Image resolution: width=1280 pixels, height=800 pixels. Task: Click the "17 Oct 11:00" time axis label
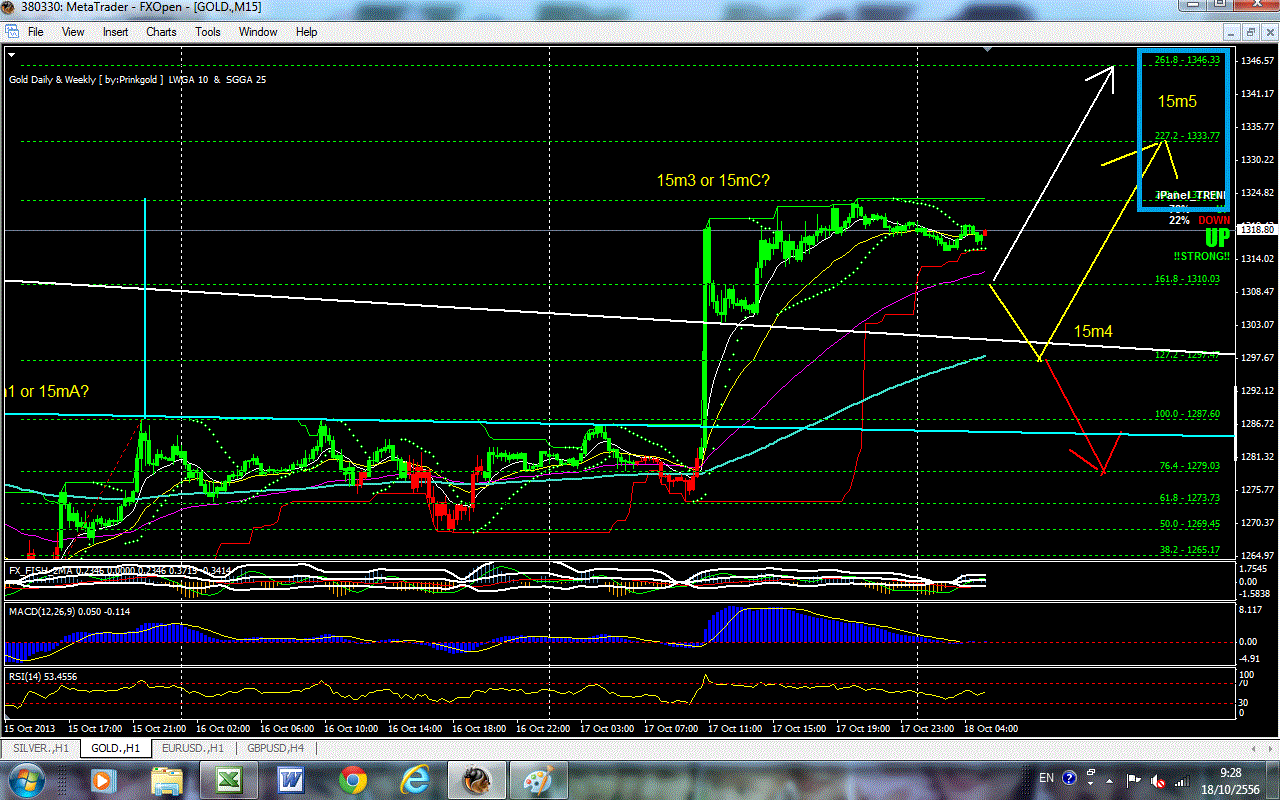pyautogui.click(x=735, y=729)
